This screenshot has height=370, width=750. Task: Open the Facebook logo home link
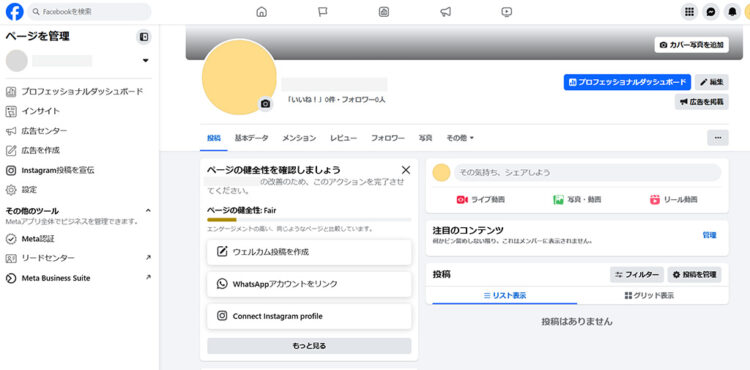(x=14, y=12)
